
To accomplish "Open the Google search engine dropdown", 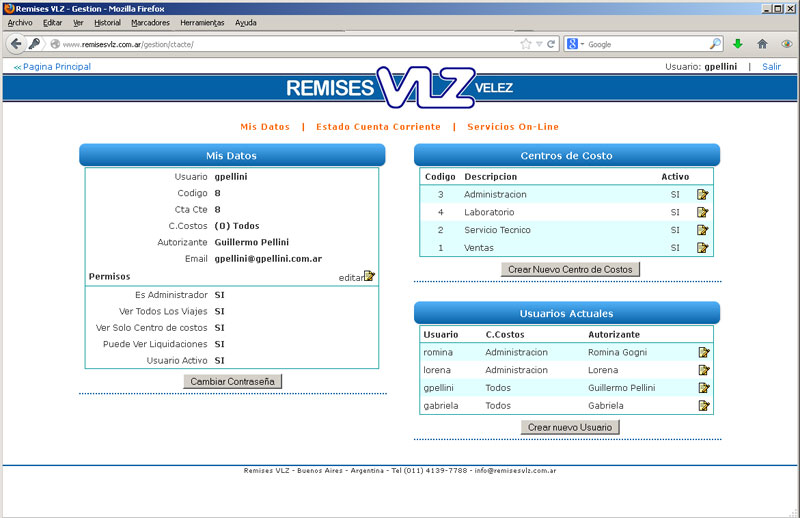I will point(576,44).
